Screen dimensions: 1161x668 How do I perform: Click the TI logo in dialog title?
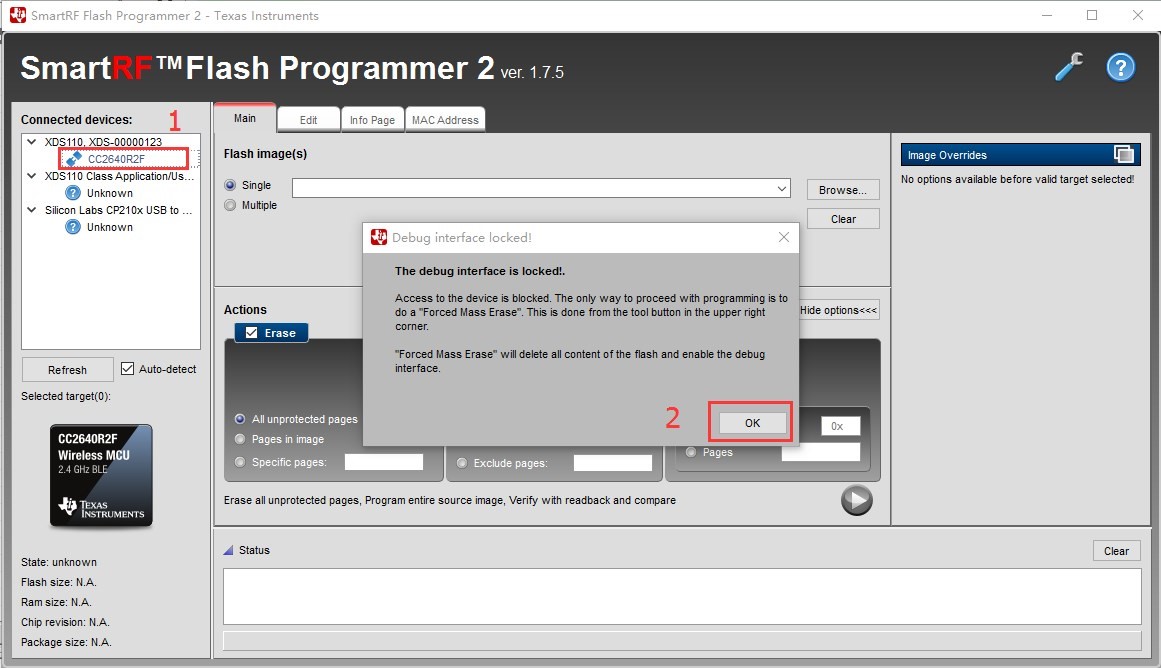[379, 237]
